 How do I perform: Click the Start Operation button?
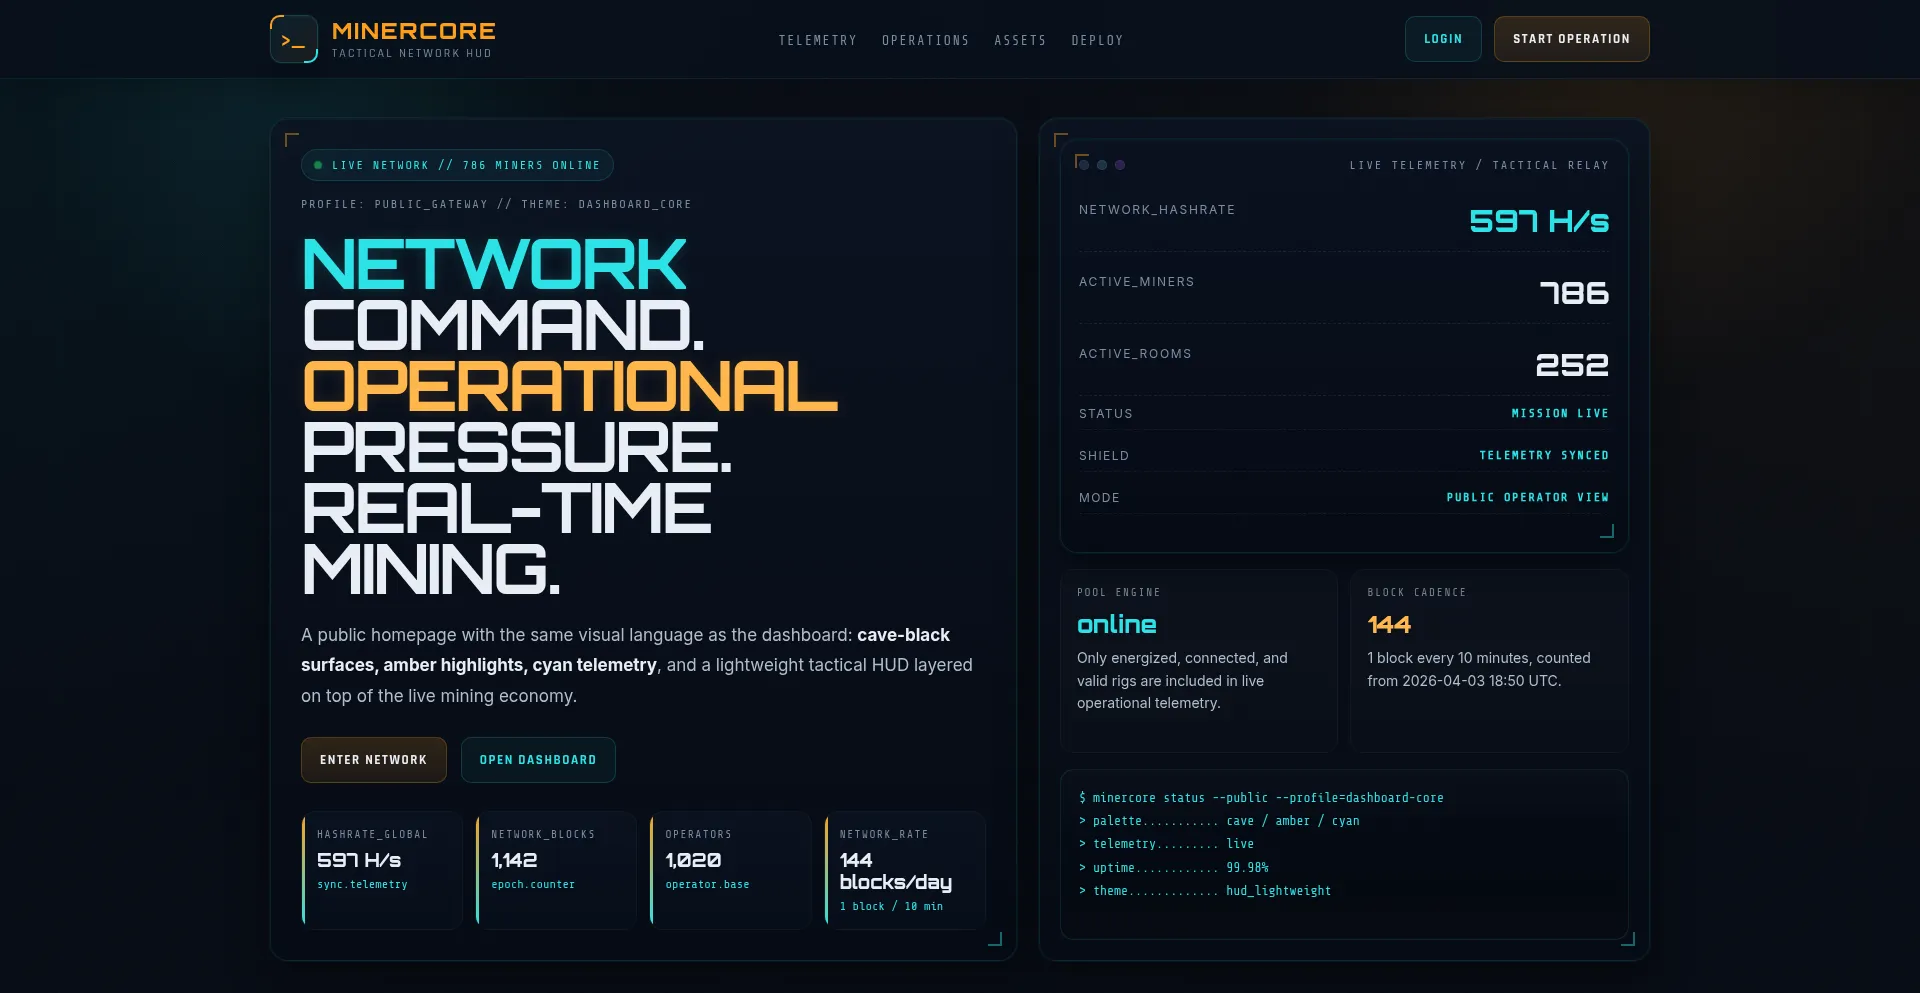(1571, 39)
